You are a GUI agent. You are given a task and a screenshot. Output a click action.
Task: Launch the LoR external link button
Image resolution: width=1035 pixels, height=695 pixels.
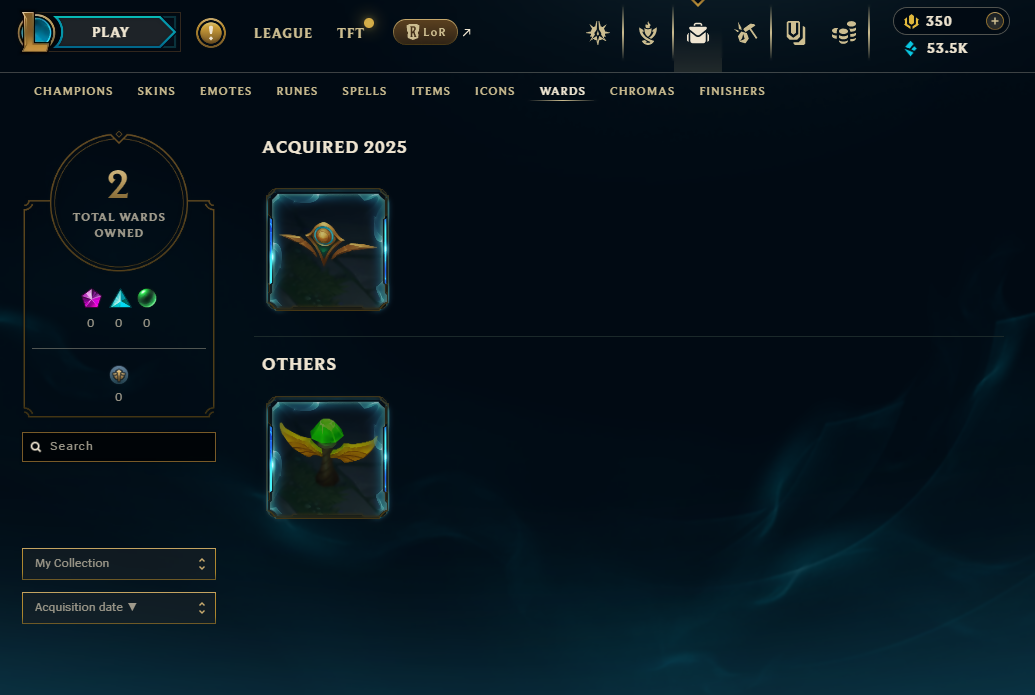(425, 32)
